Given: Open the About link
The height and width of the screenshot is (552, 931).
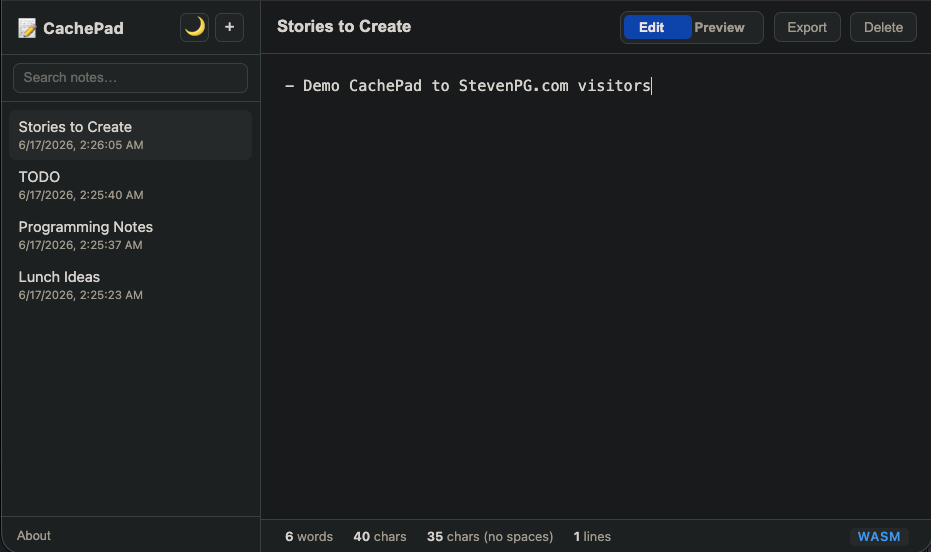Looking at the screenshot, I should (34, 535).
